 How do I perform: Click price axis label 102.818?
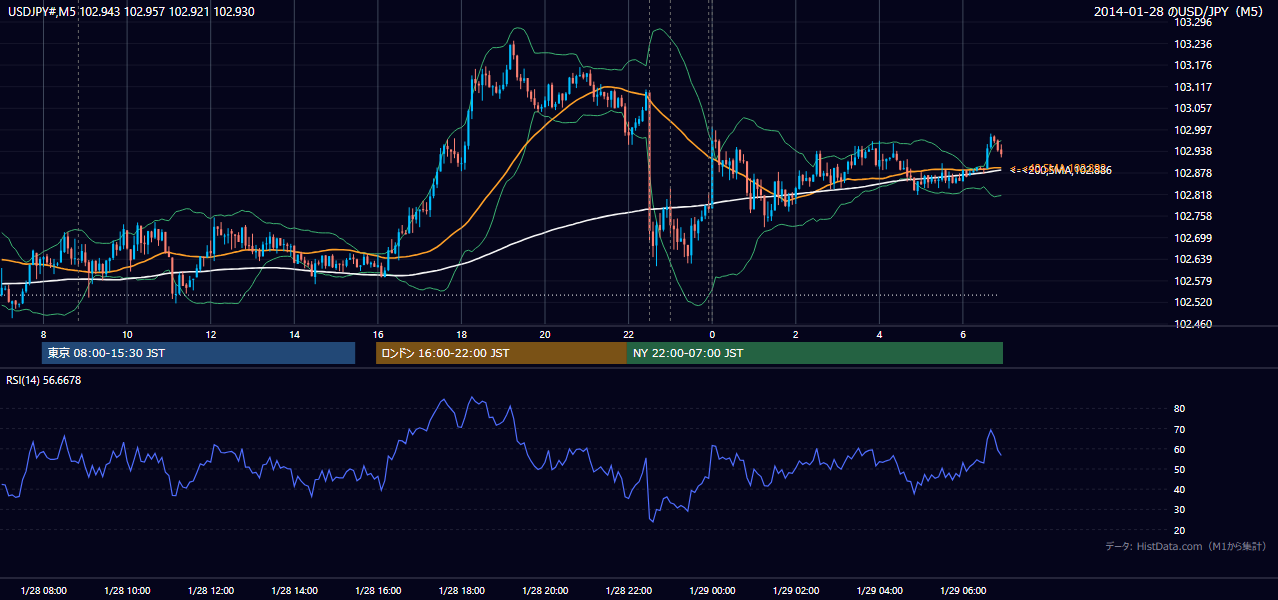[1193, 194]
